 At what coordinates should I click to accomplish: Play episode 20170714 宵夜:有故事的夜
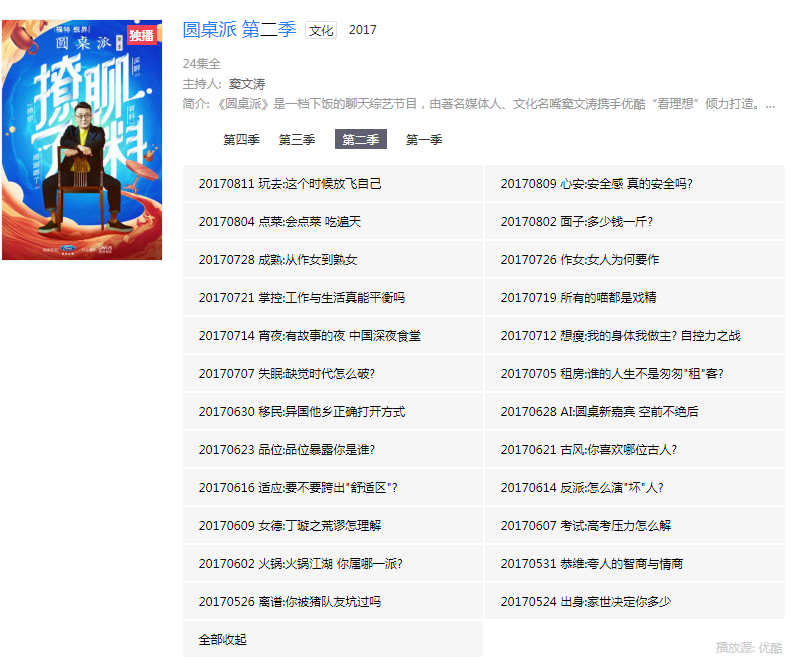tap(333, 336)
